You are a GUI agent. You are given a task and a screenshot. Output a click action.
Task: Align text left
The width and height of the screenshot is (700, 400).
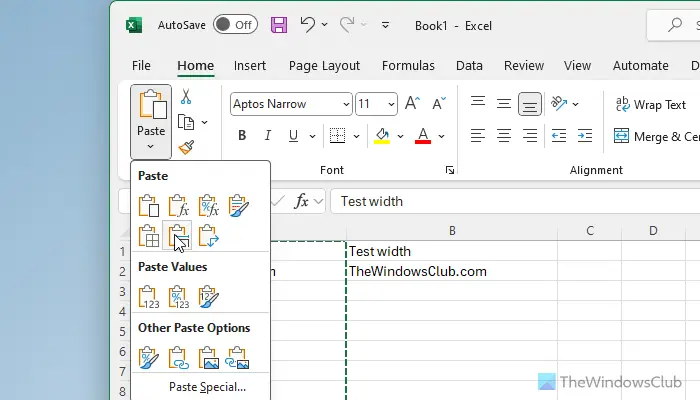tap(478, 135)
